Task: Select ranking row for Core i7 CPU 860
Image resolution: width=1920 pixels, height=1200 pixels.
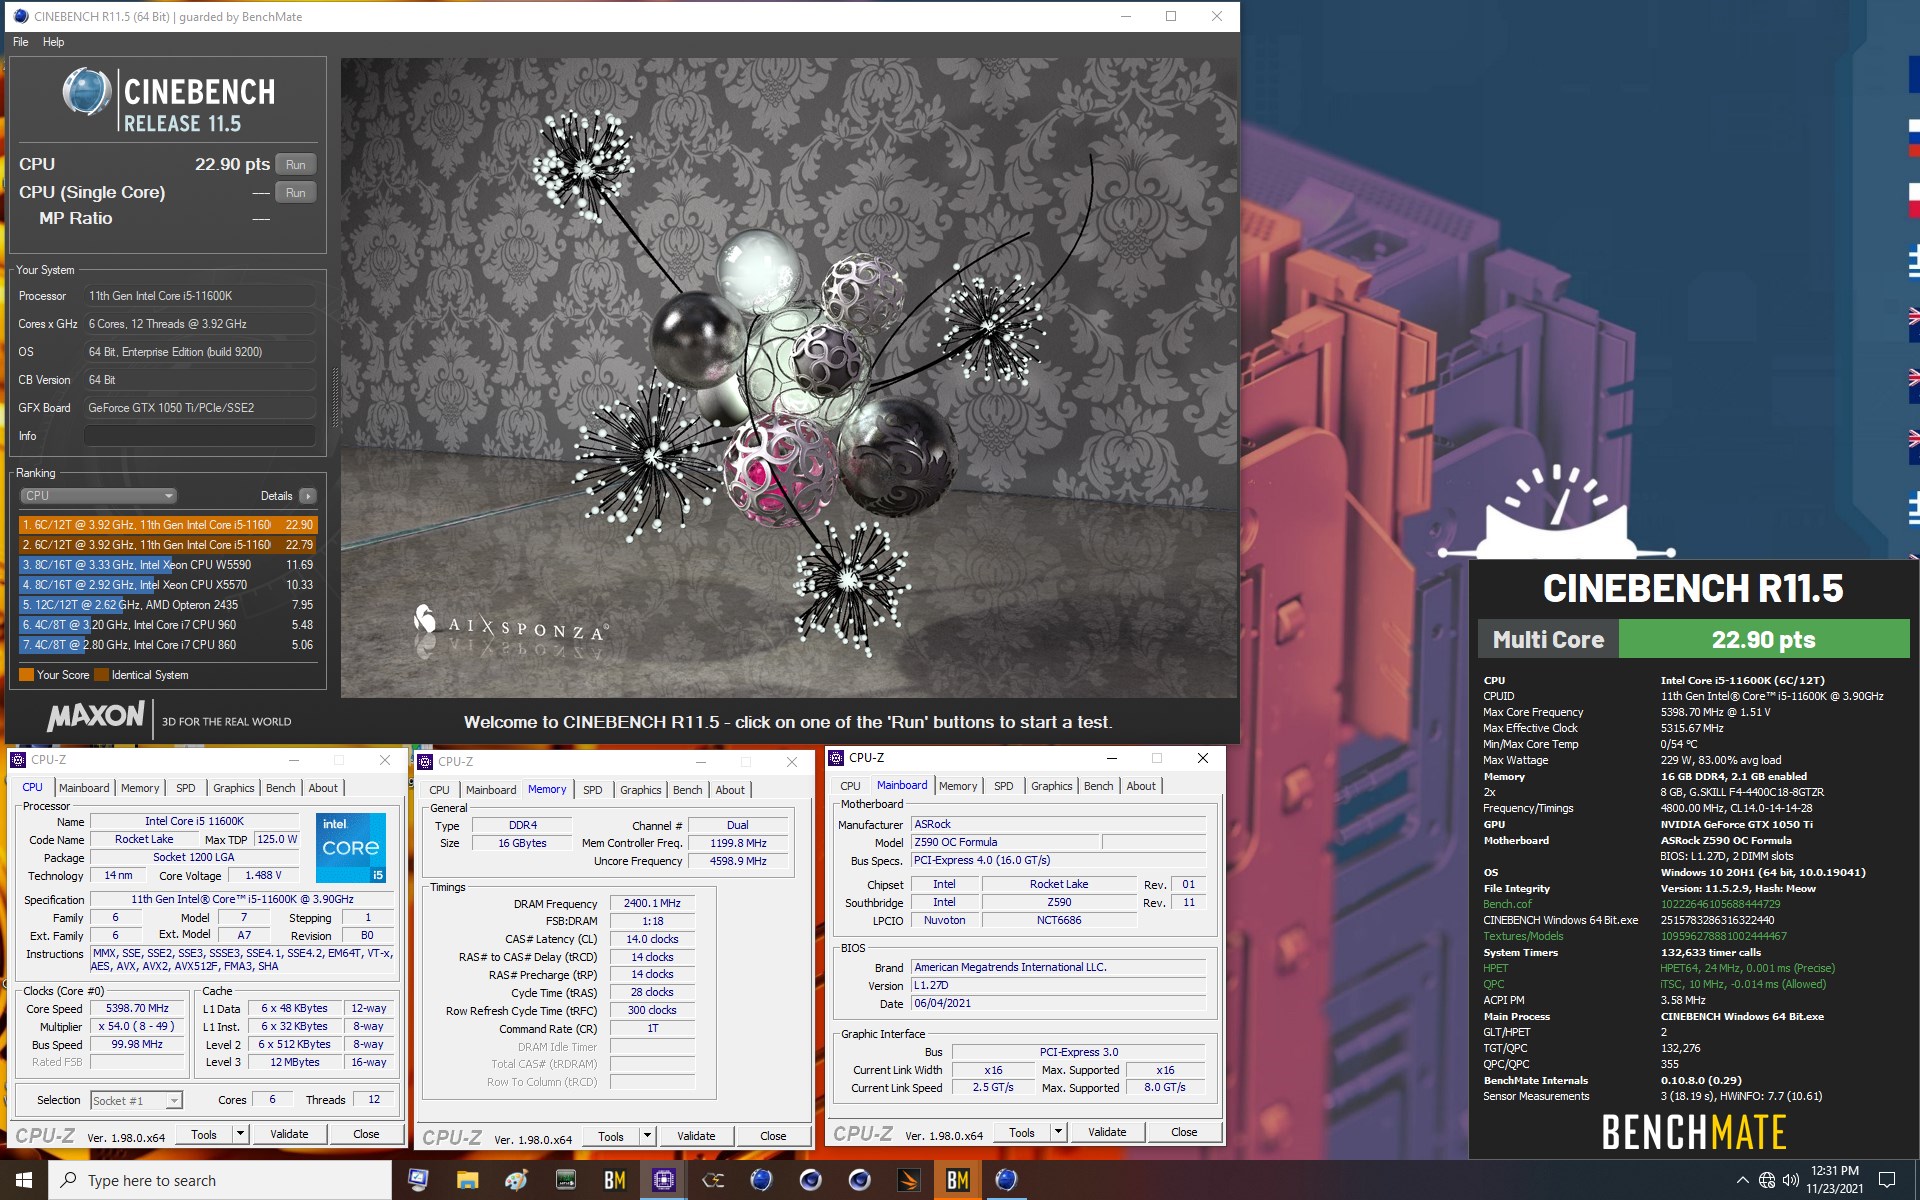Action: (x=168, y=644)
